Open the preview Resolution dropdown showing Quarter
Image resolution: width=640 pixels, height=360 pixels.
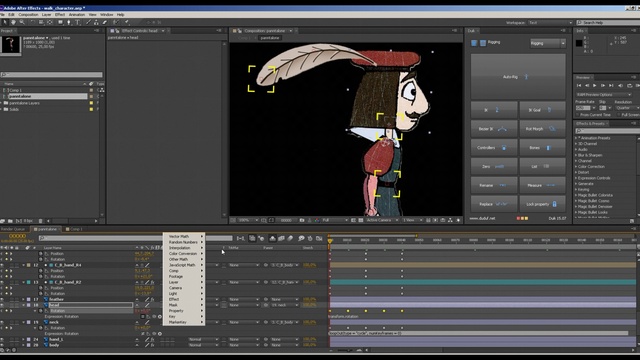coord(626,108)
